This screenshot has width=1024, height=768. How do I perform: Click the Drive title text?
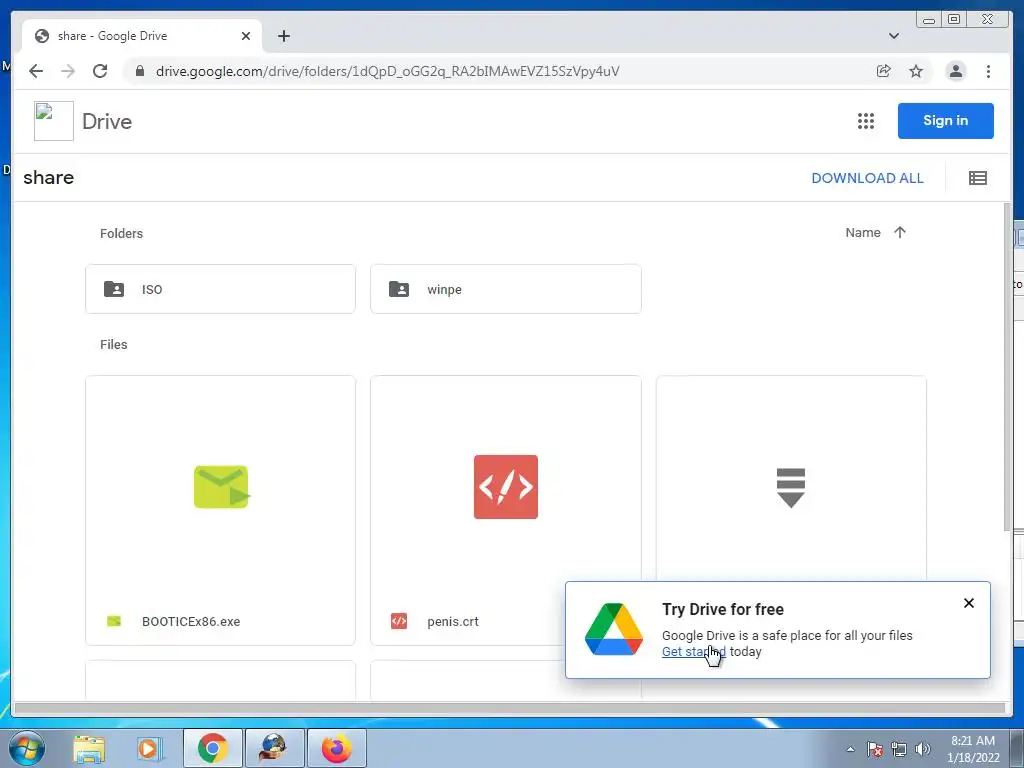tap(107, 121)
